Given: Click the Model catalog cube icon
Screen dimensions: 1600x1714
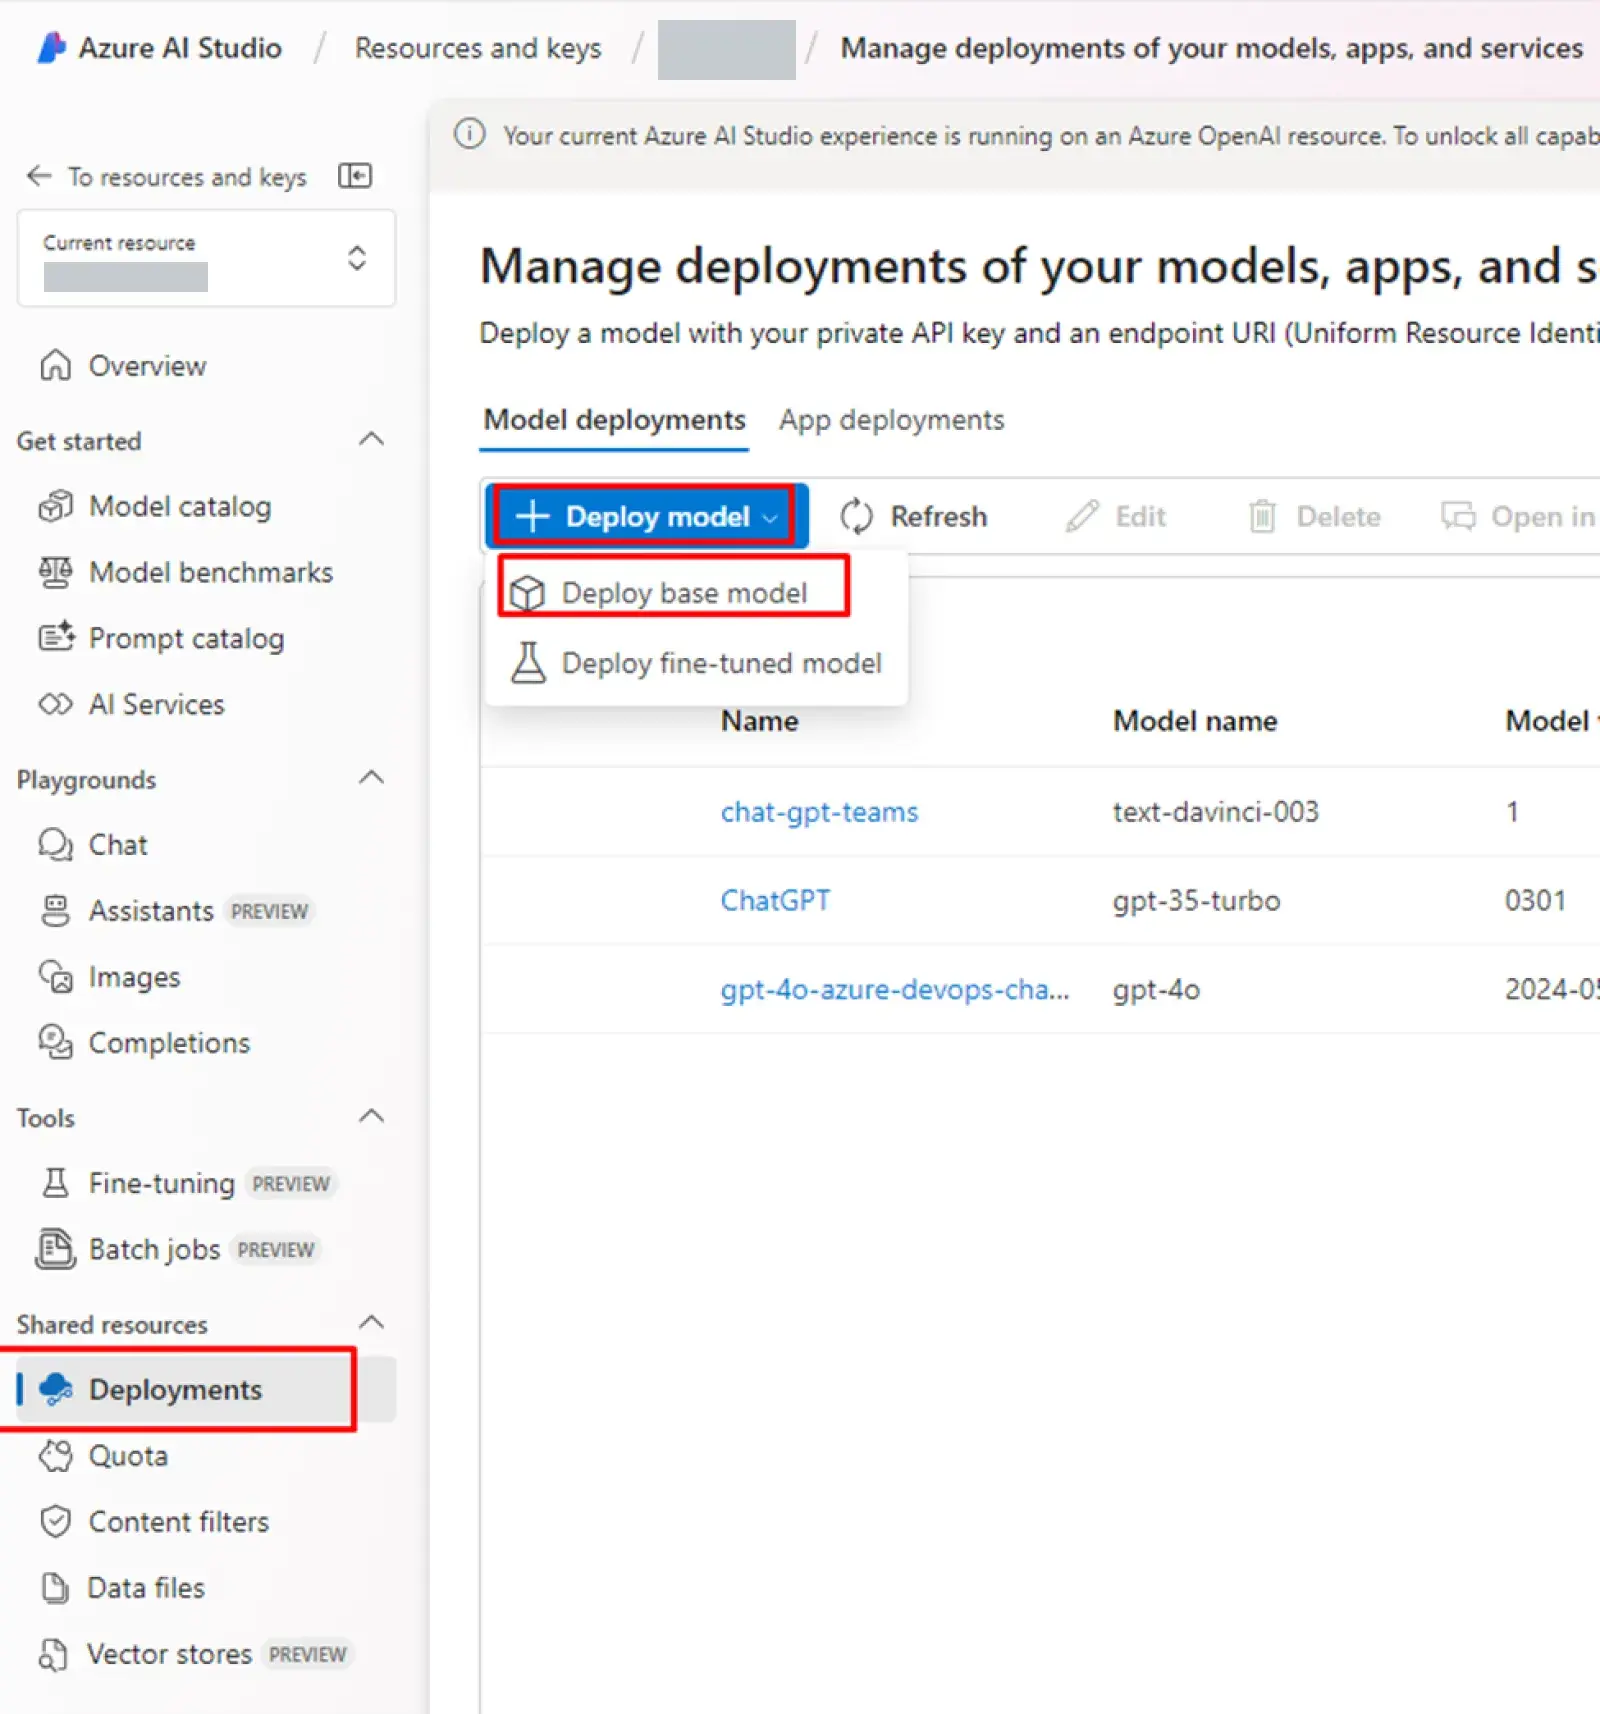Looking at the screenshot, I should 56,506.
